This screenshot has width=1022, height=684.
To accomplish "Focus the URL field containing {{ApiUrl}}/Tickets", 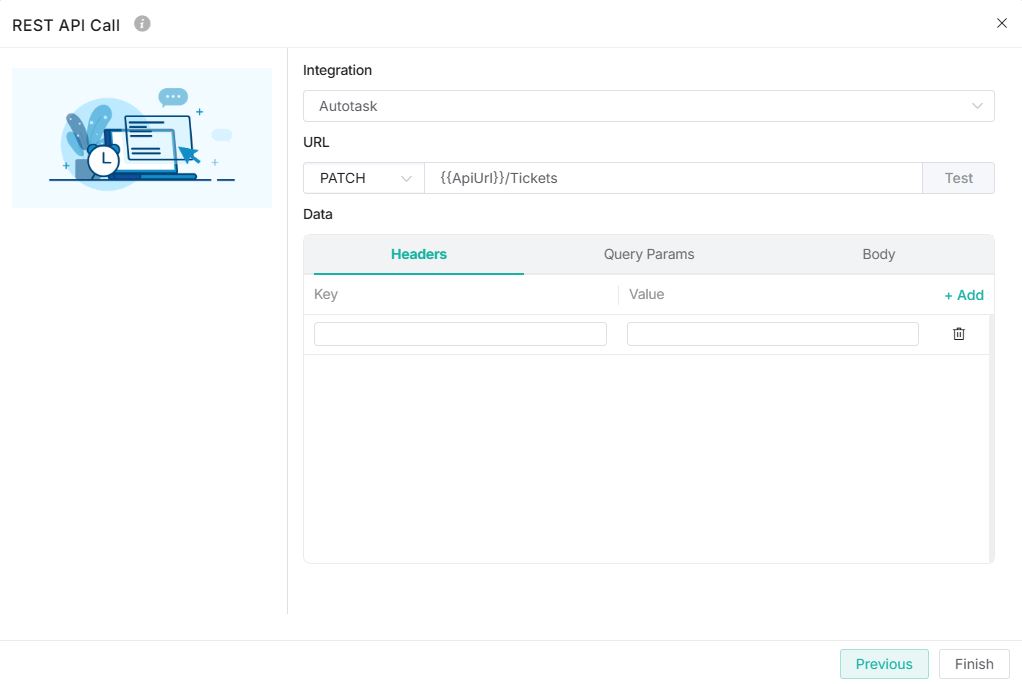I will point(672,178).
